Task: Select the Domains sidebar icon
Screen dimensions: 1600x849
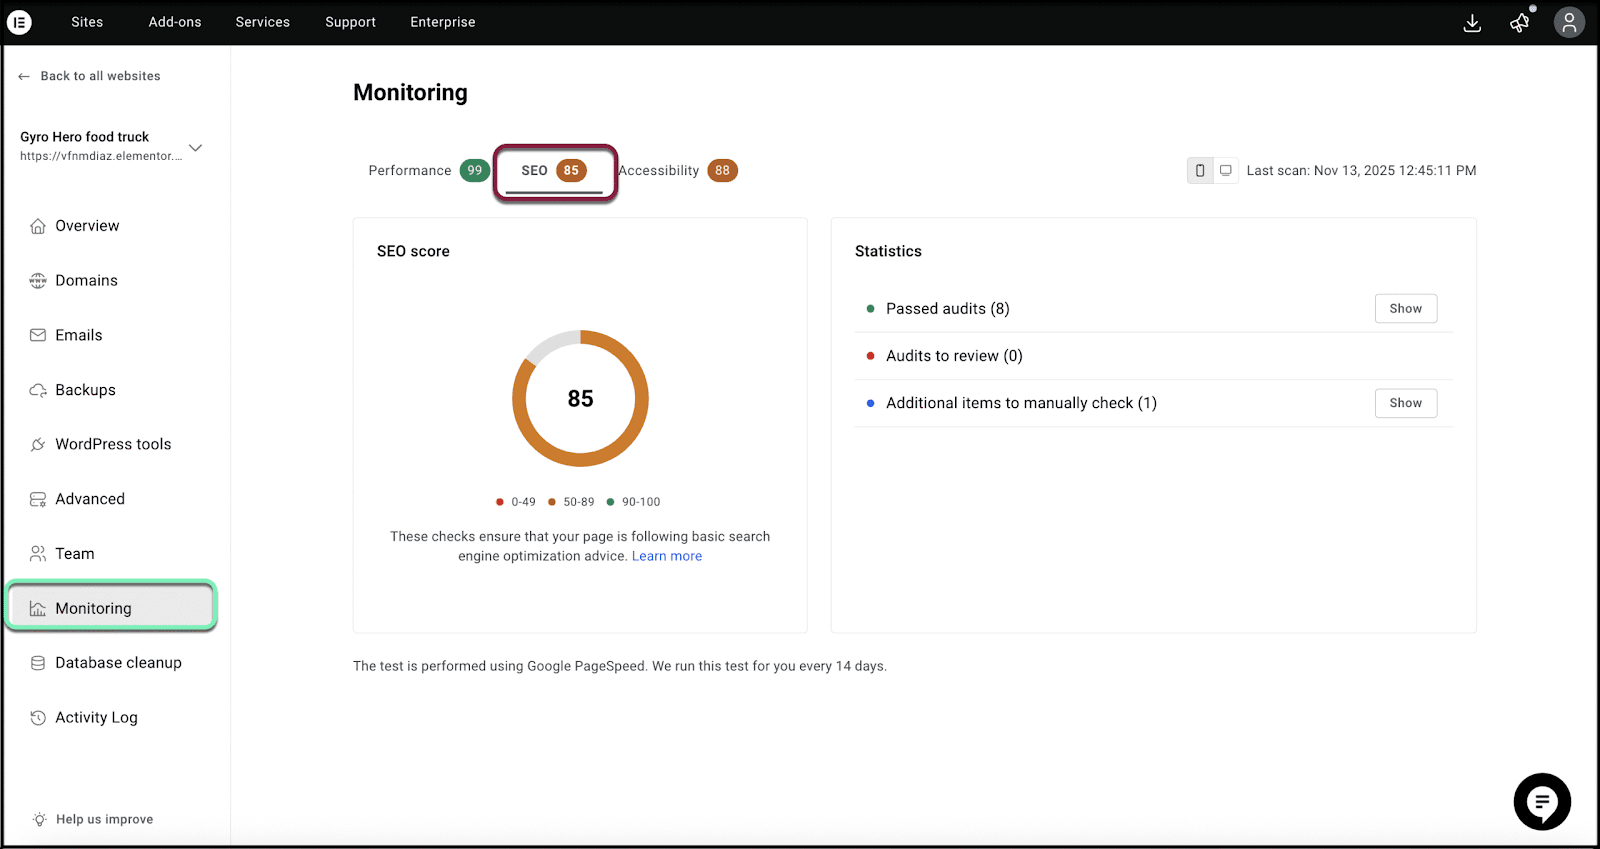Action: tap(37, 280)
